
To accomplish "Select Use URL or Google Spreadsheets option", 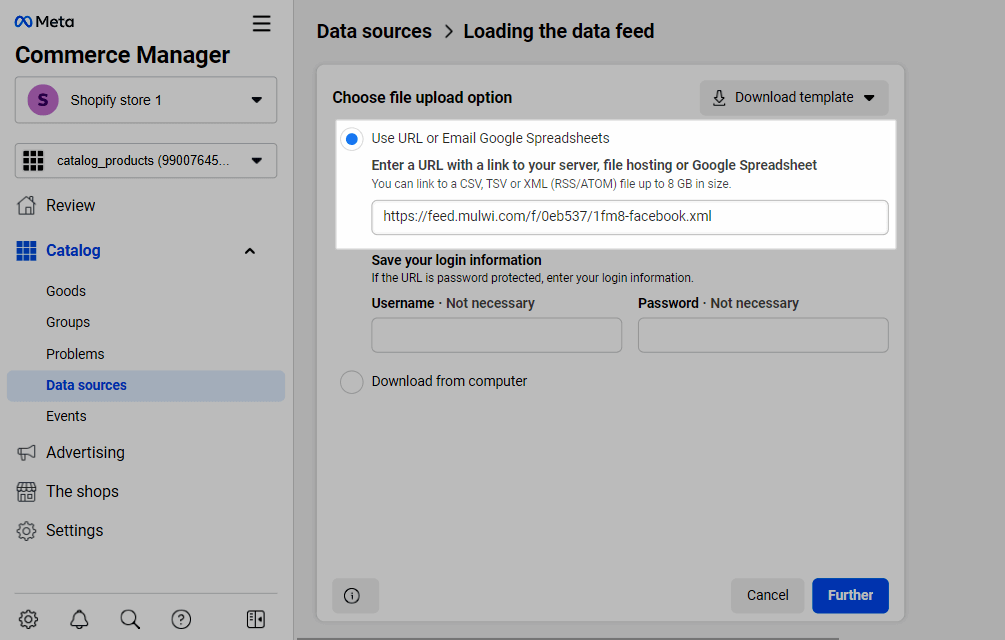I will [351, 139].
